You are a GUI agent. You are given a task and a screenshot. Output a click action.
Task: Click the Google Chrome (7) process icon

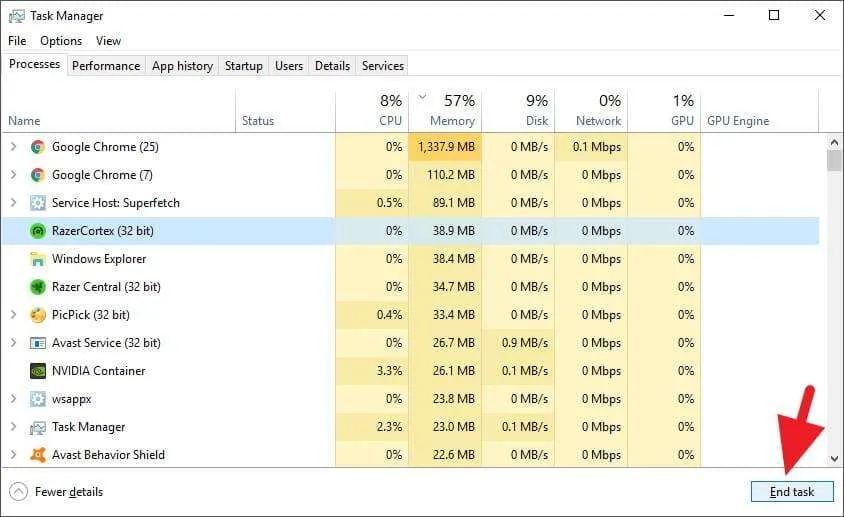click(x=38, y=175)
